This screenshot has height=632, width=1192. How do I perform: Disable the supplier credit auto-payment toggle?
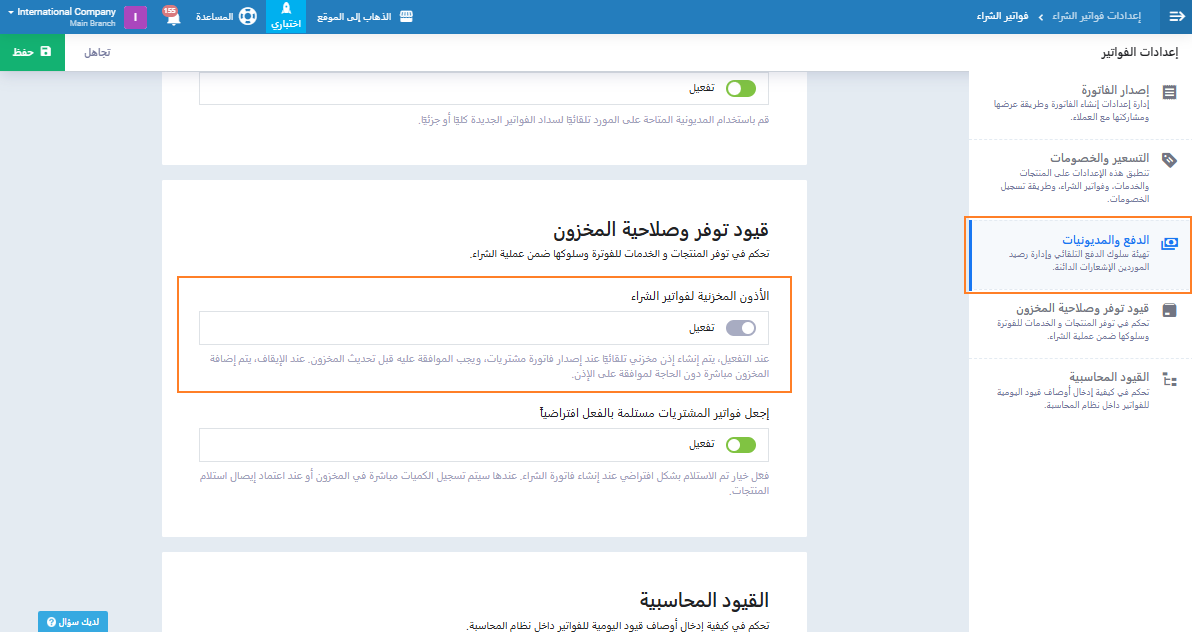[x=741, y=88]
